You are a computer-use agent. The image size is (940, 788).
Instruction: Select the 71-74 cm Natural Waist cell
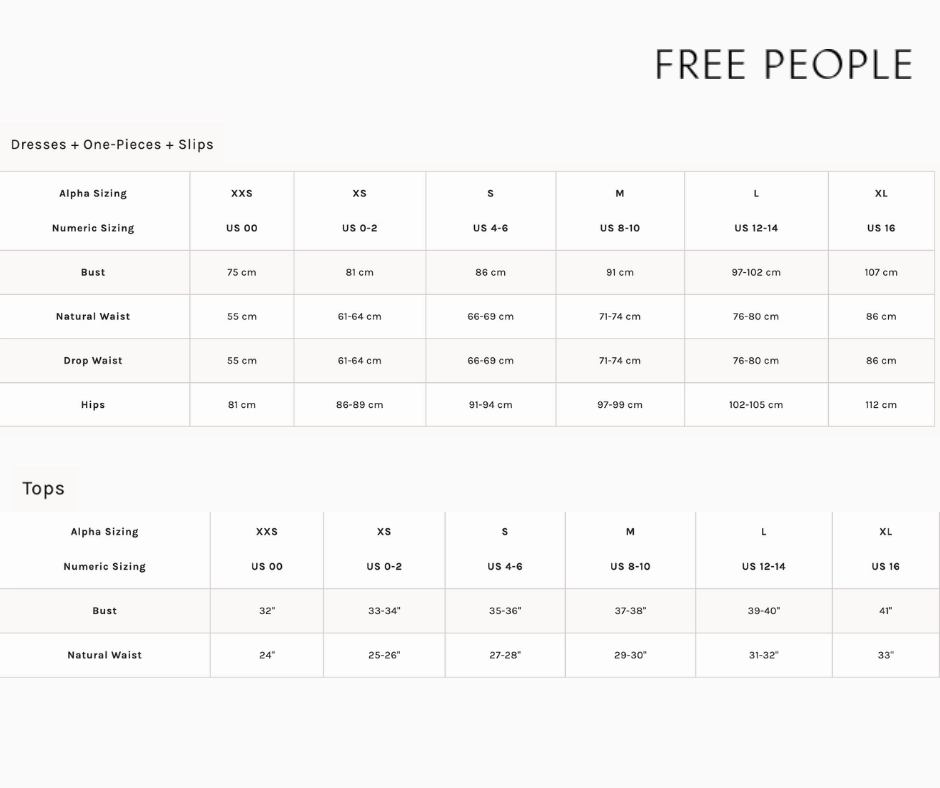coord(620,316)
